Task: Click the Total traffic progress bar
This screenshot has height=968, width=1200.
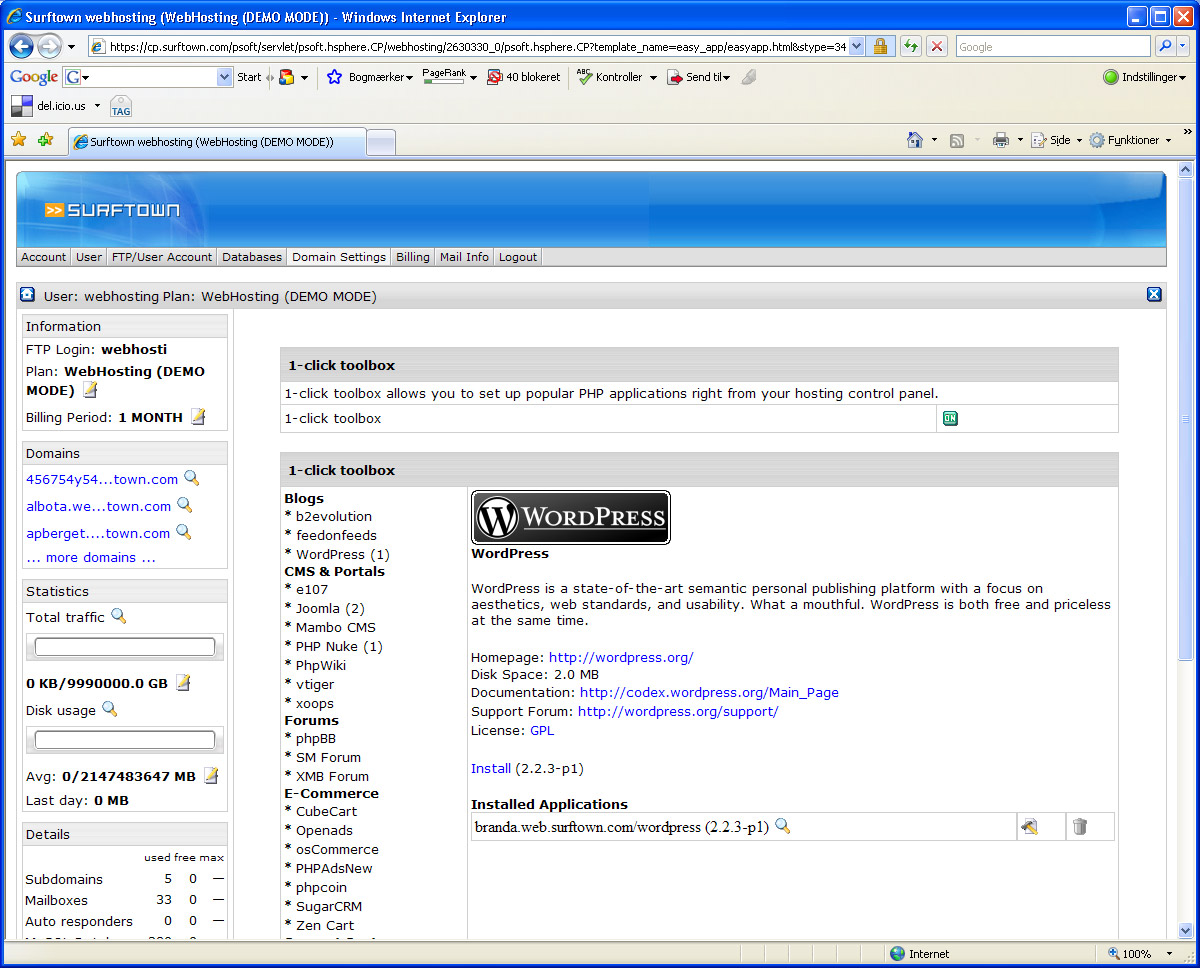Action: (x=125, y=647)
